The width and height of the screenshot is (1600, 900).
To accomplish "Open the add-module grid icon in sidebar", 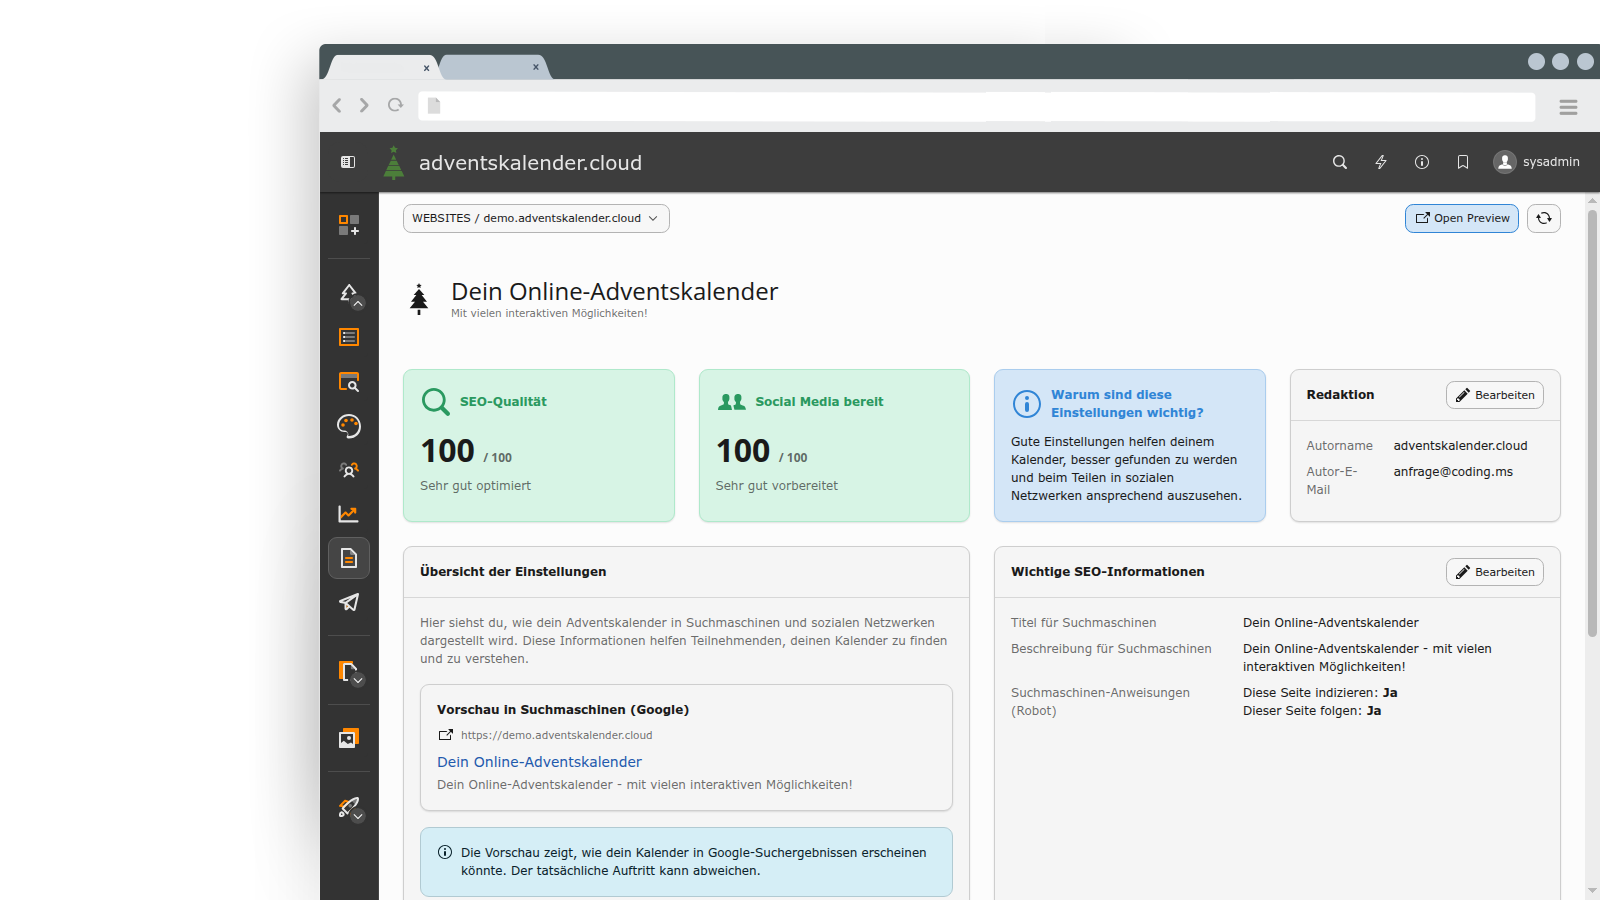I will (349, 225).
